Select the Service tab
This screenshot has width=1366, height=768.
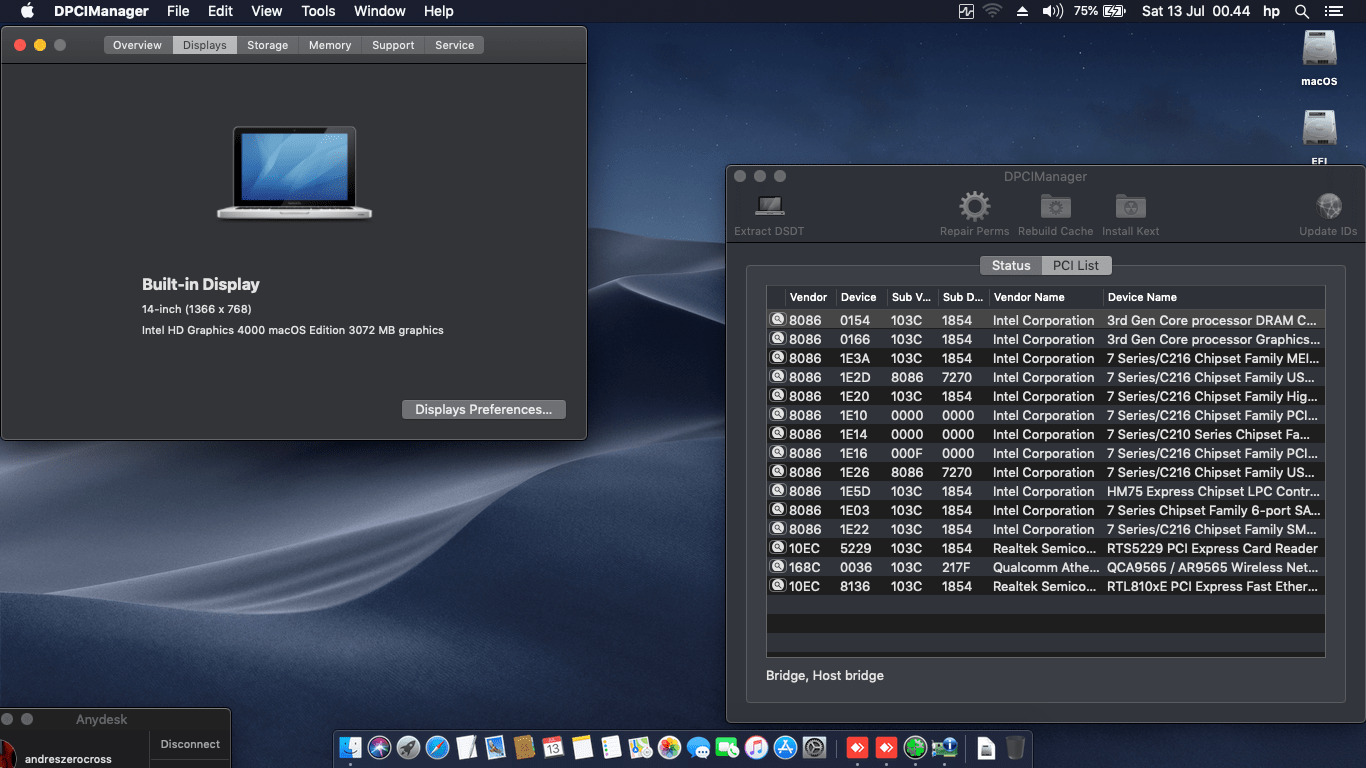pyautogui.click(x=454, y=45)
